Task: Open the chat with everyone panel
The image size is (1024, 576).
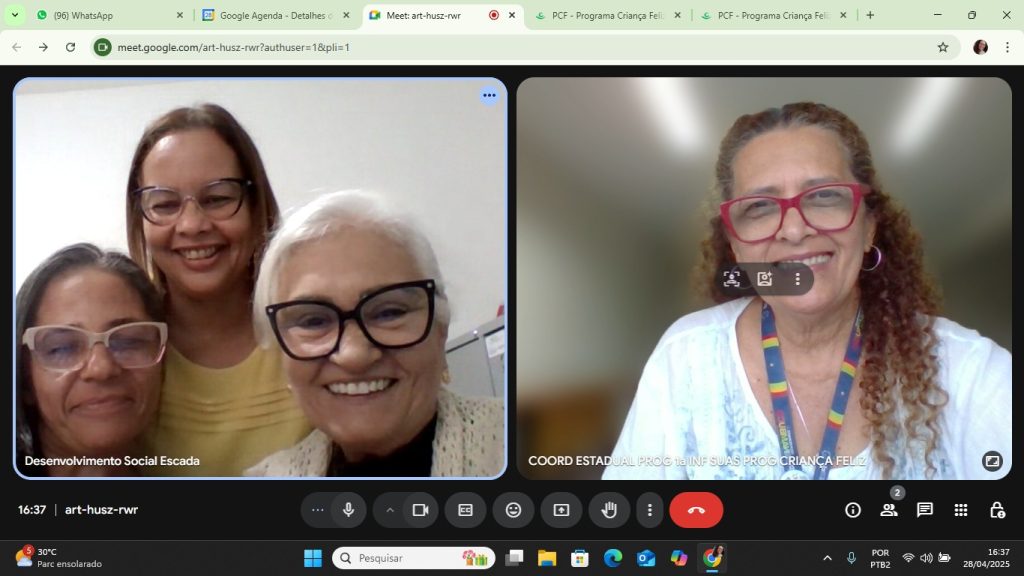Action: coord(925,510)
